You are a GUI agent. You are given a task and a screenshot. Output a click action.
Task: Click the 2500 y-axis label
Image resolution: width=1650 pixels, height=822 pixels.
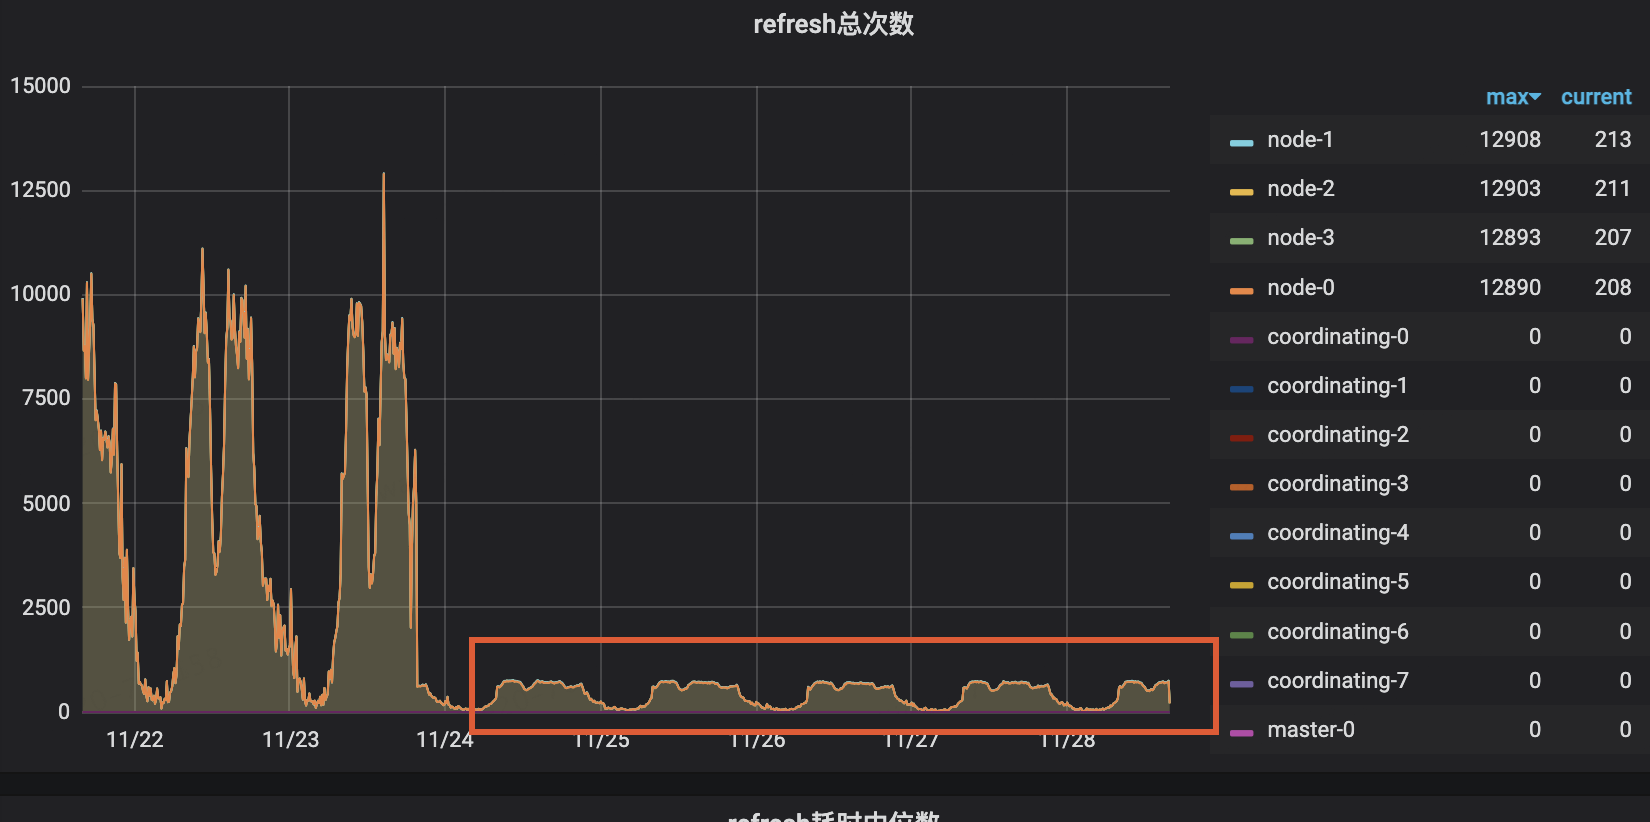[46, 608]
